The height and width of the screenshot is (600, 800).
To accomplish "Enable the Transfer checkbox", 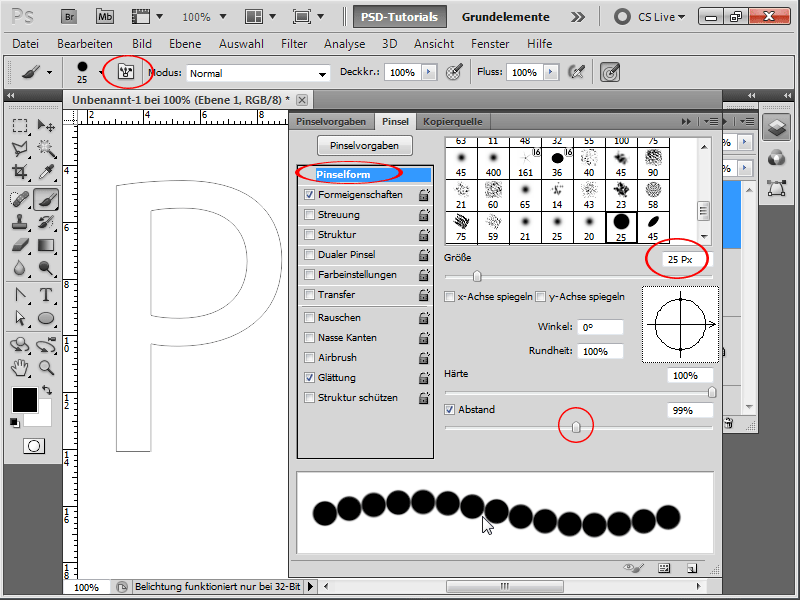I will 309,294.
